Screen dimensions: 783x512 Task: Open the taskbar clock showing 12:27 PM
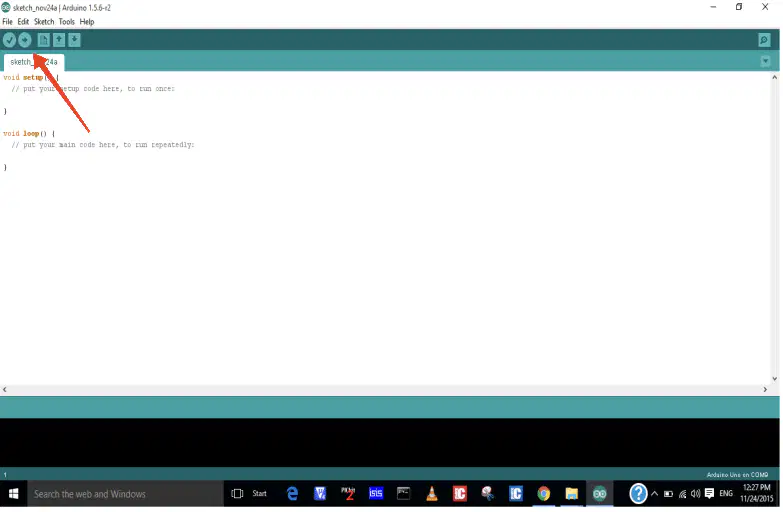click(x=757, y=493)
